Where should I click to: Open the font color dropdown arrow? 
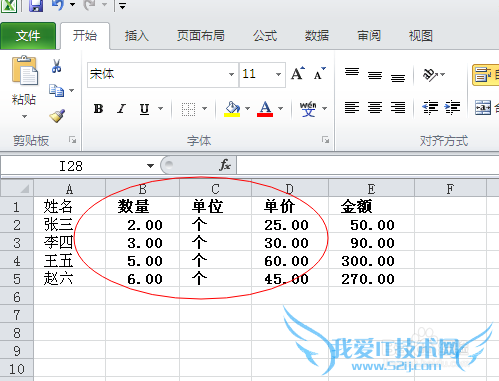(x=281, y=109)
